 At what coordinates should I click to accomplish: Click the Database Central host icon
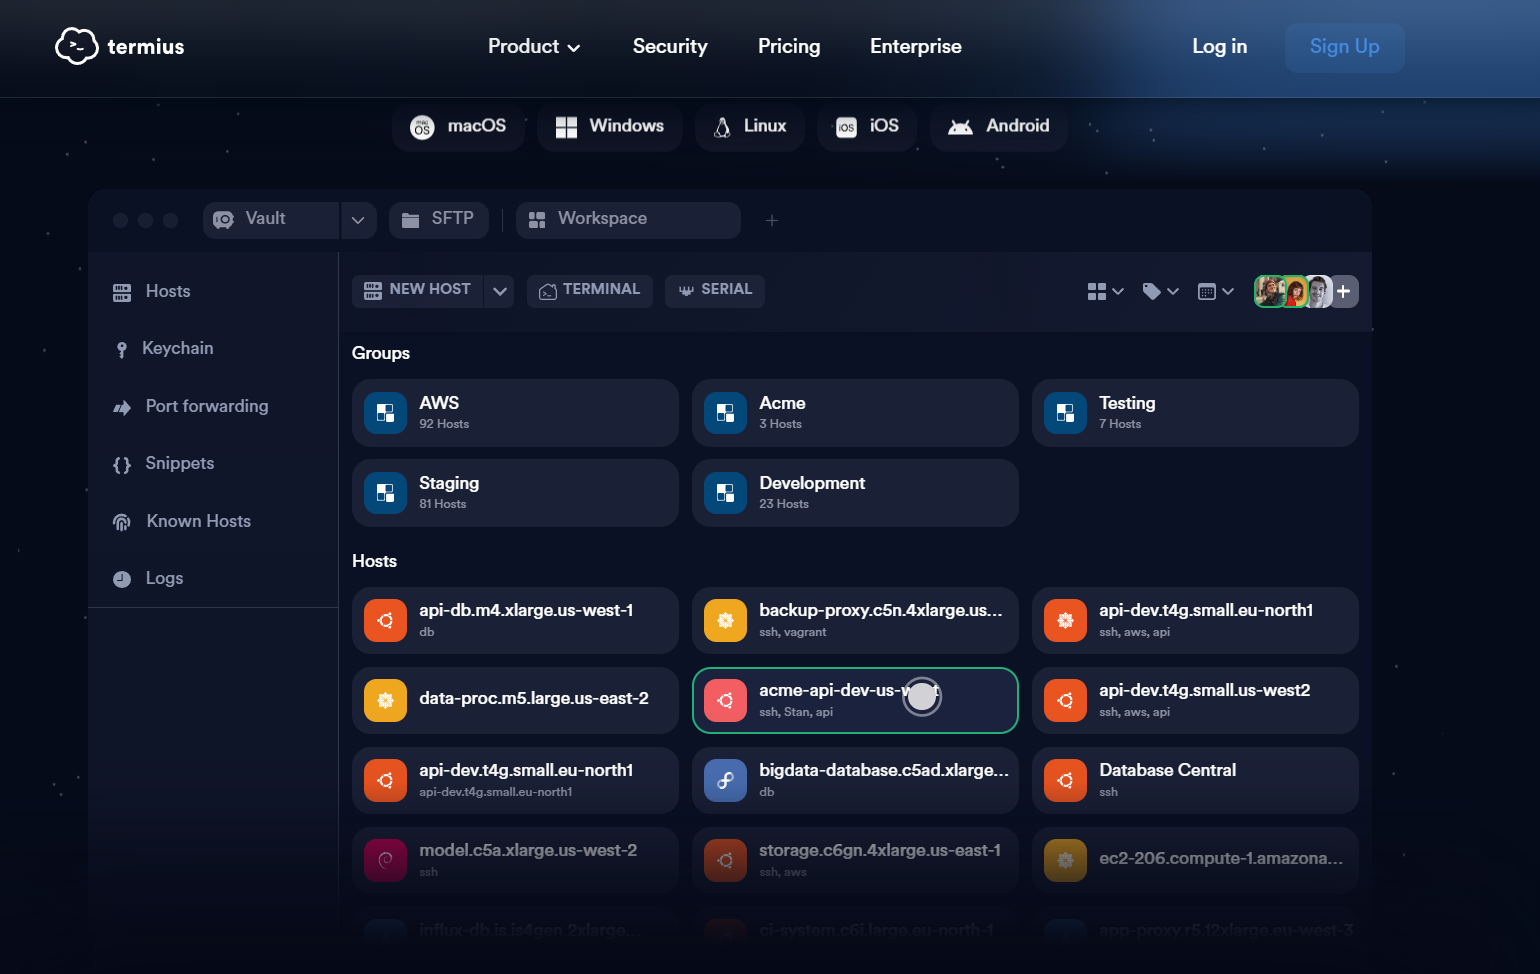tap(1065, 781)
